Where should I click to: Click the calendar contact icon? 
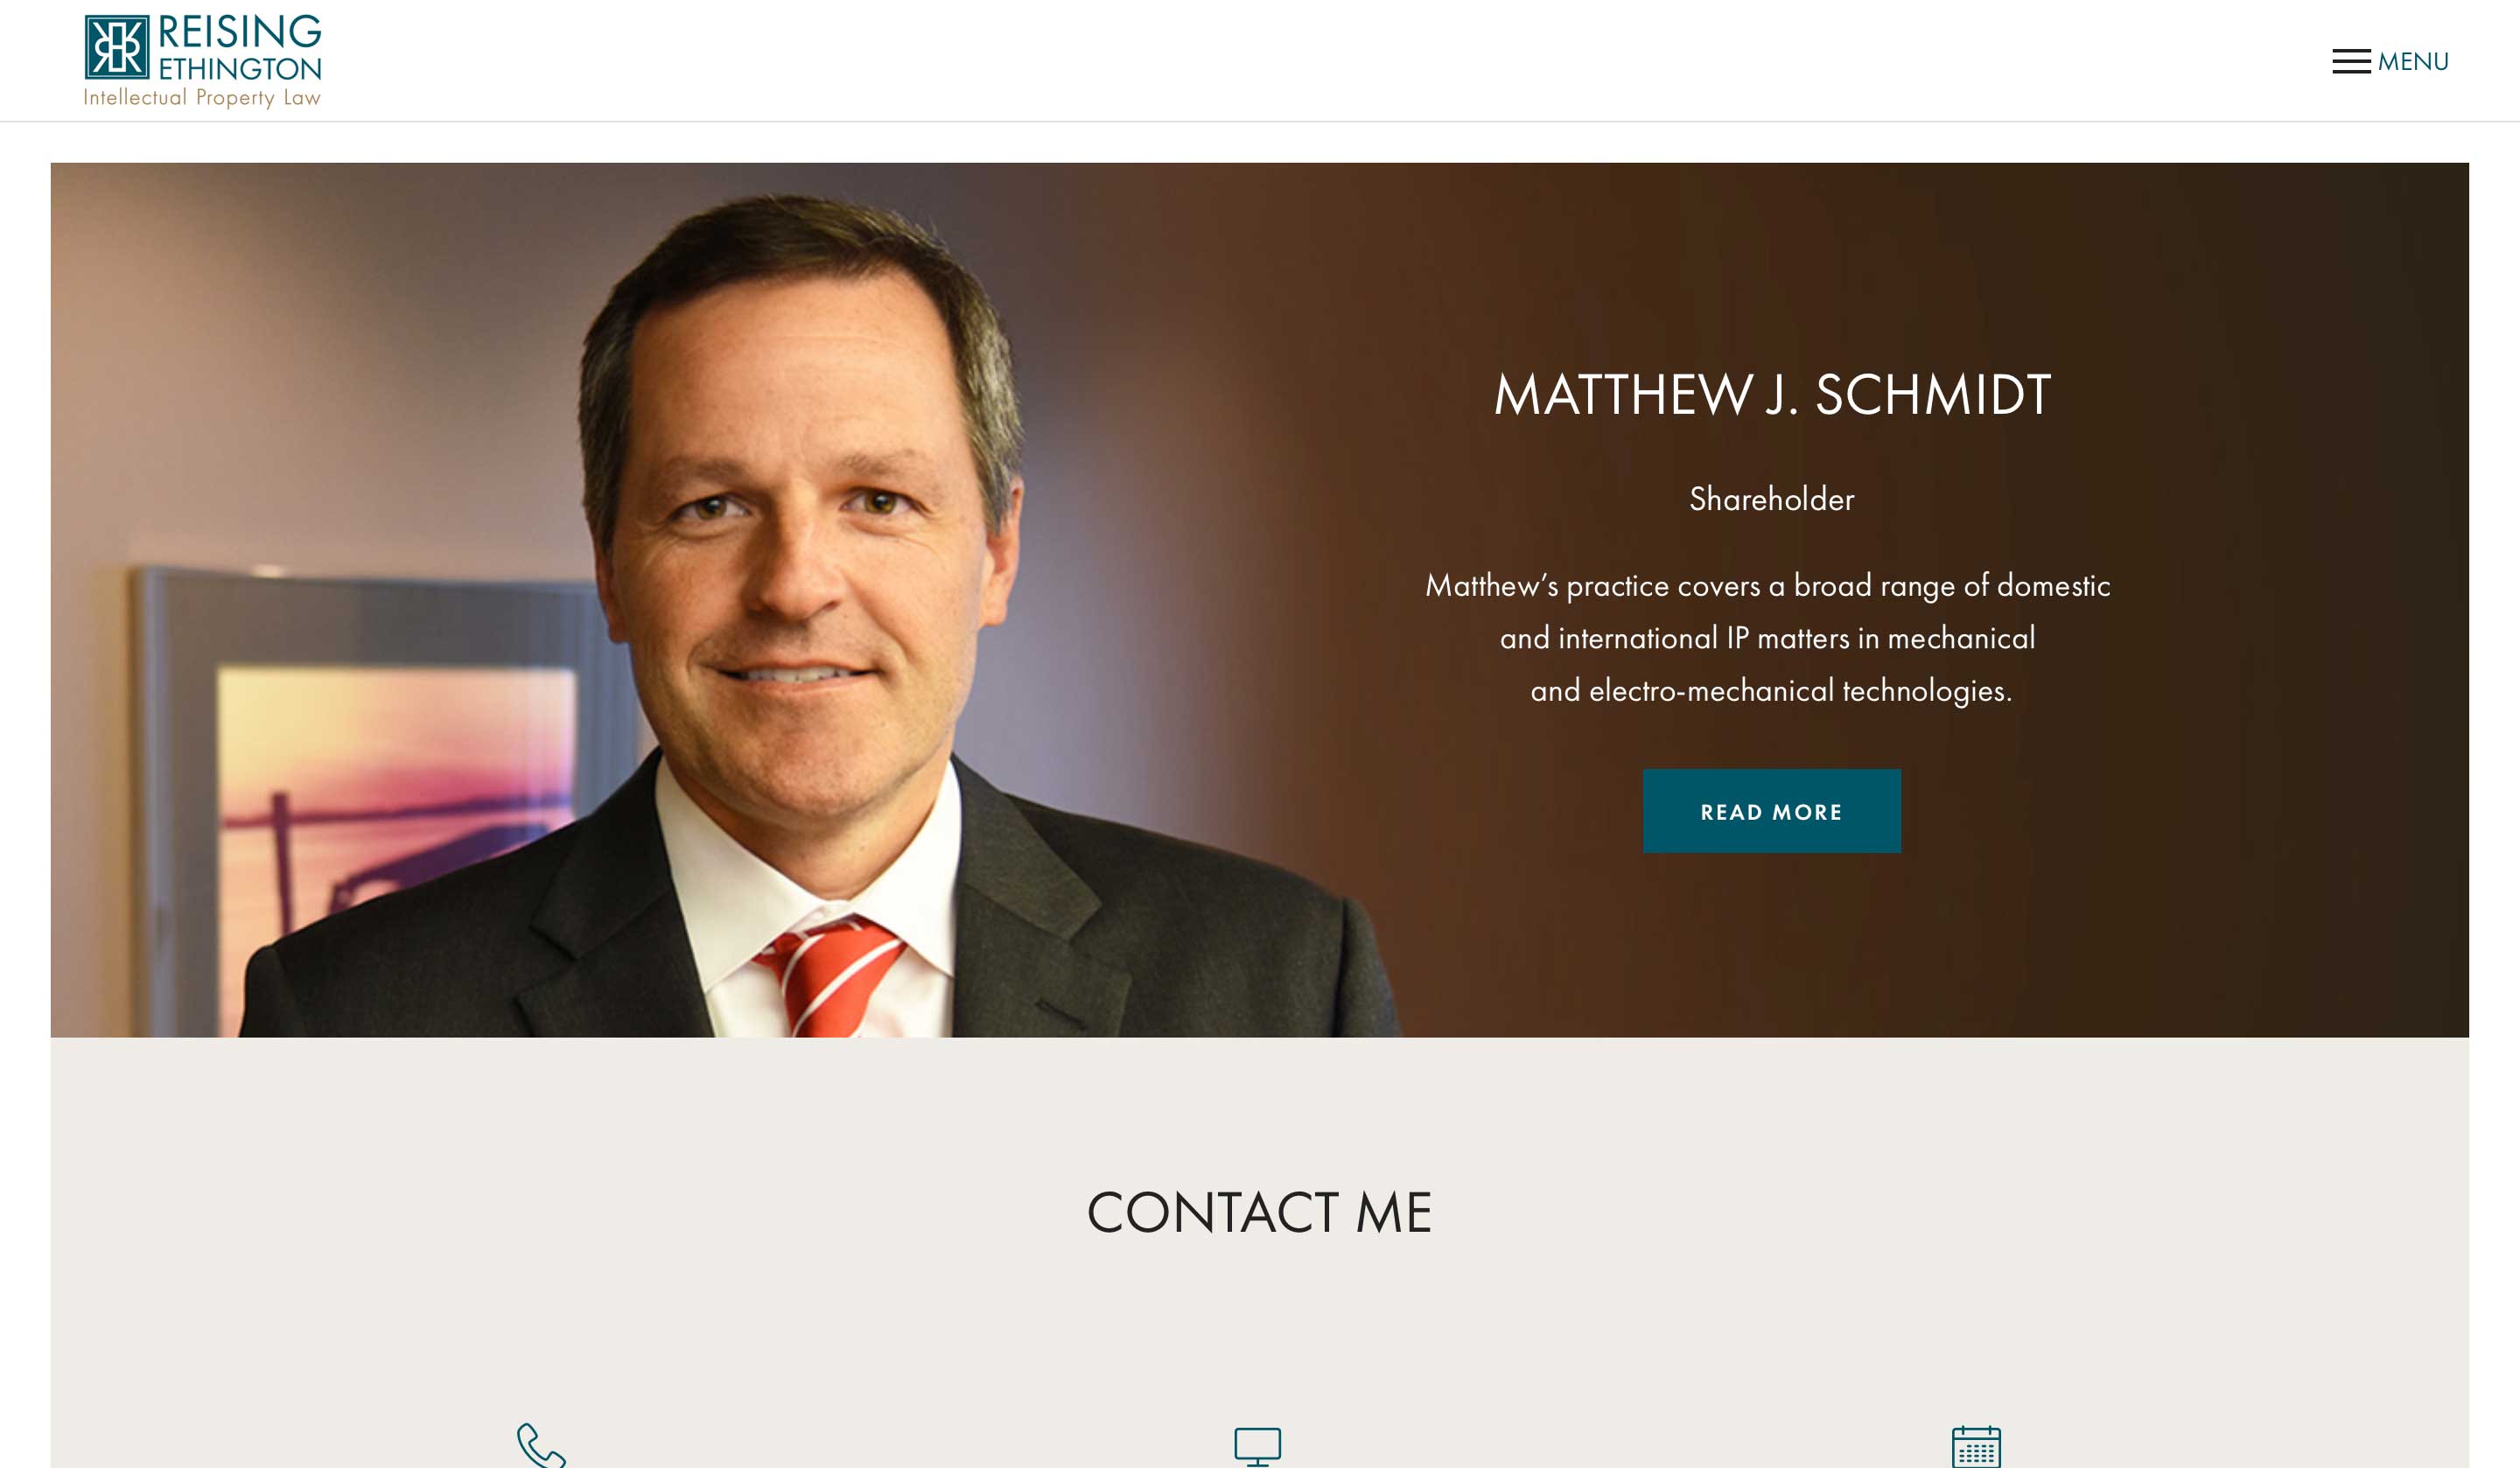tap(1976, 1447)
